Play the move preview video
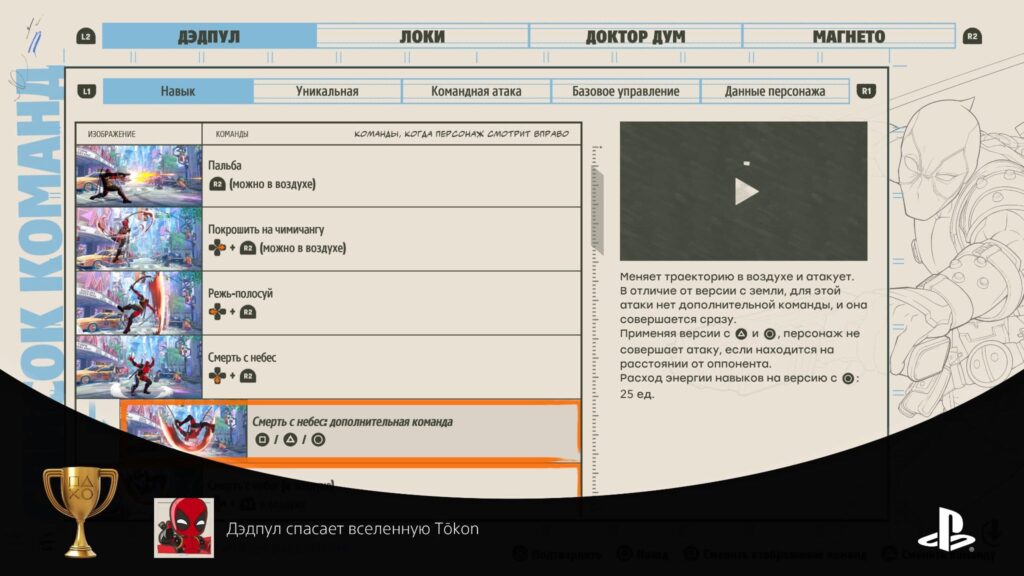This screenshot has height=576, width=1024. point(744,191)
